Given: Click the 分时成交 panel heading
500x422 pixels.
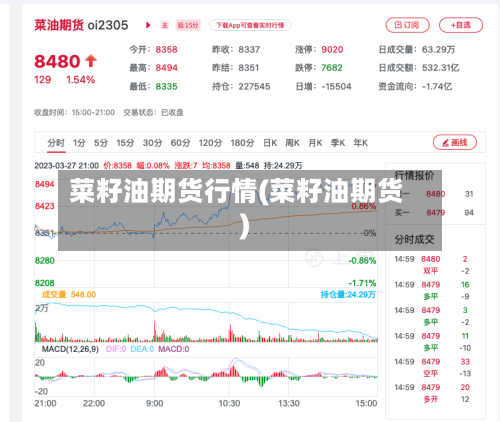Looking at the screenshot, I should [x=414, y=239].
